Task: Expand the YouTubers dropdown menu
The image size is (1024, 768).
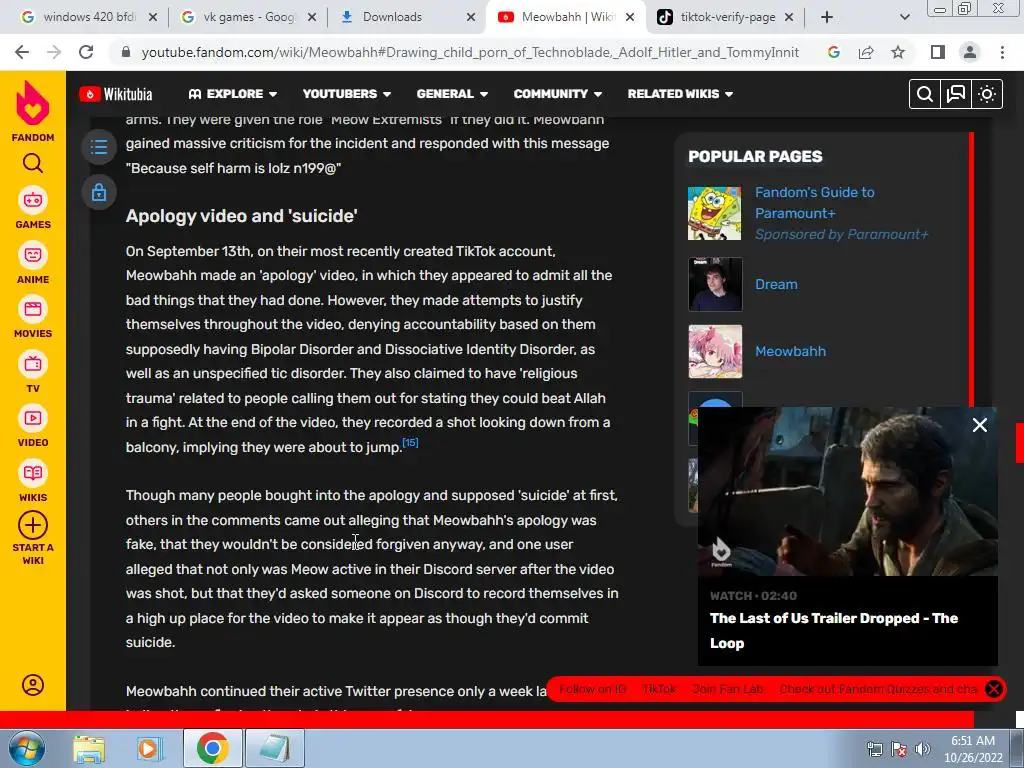Action: (x=347, y=94)
